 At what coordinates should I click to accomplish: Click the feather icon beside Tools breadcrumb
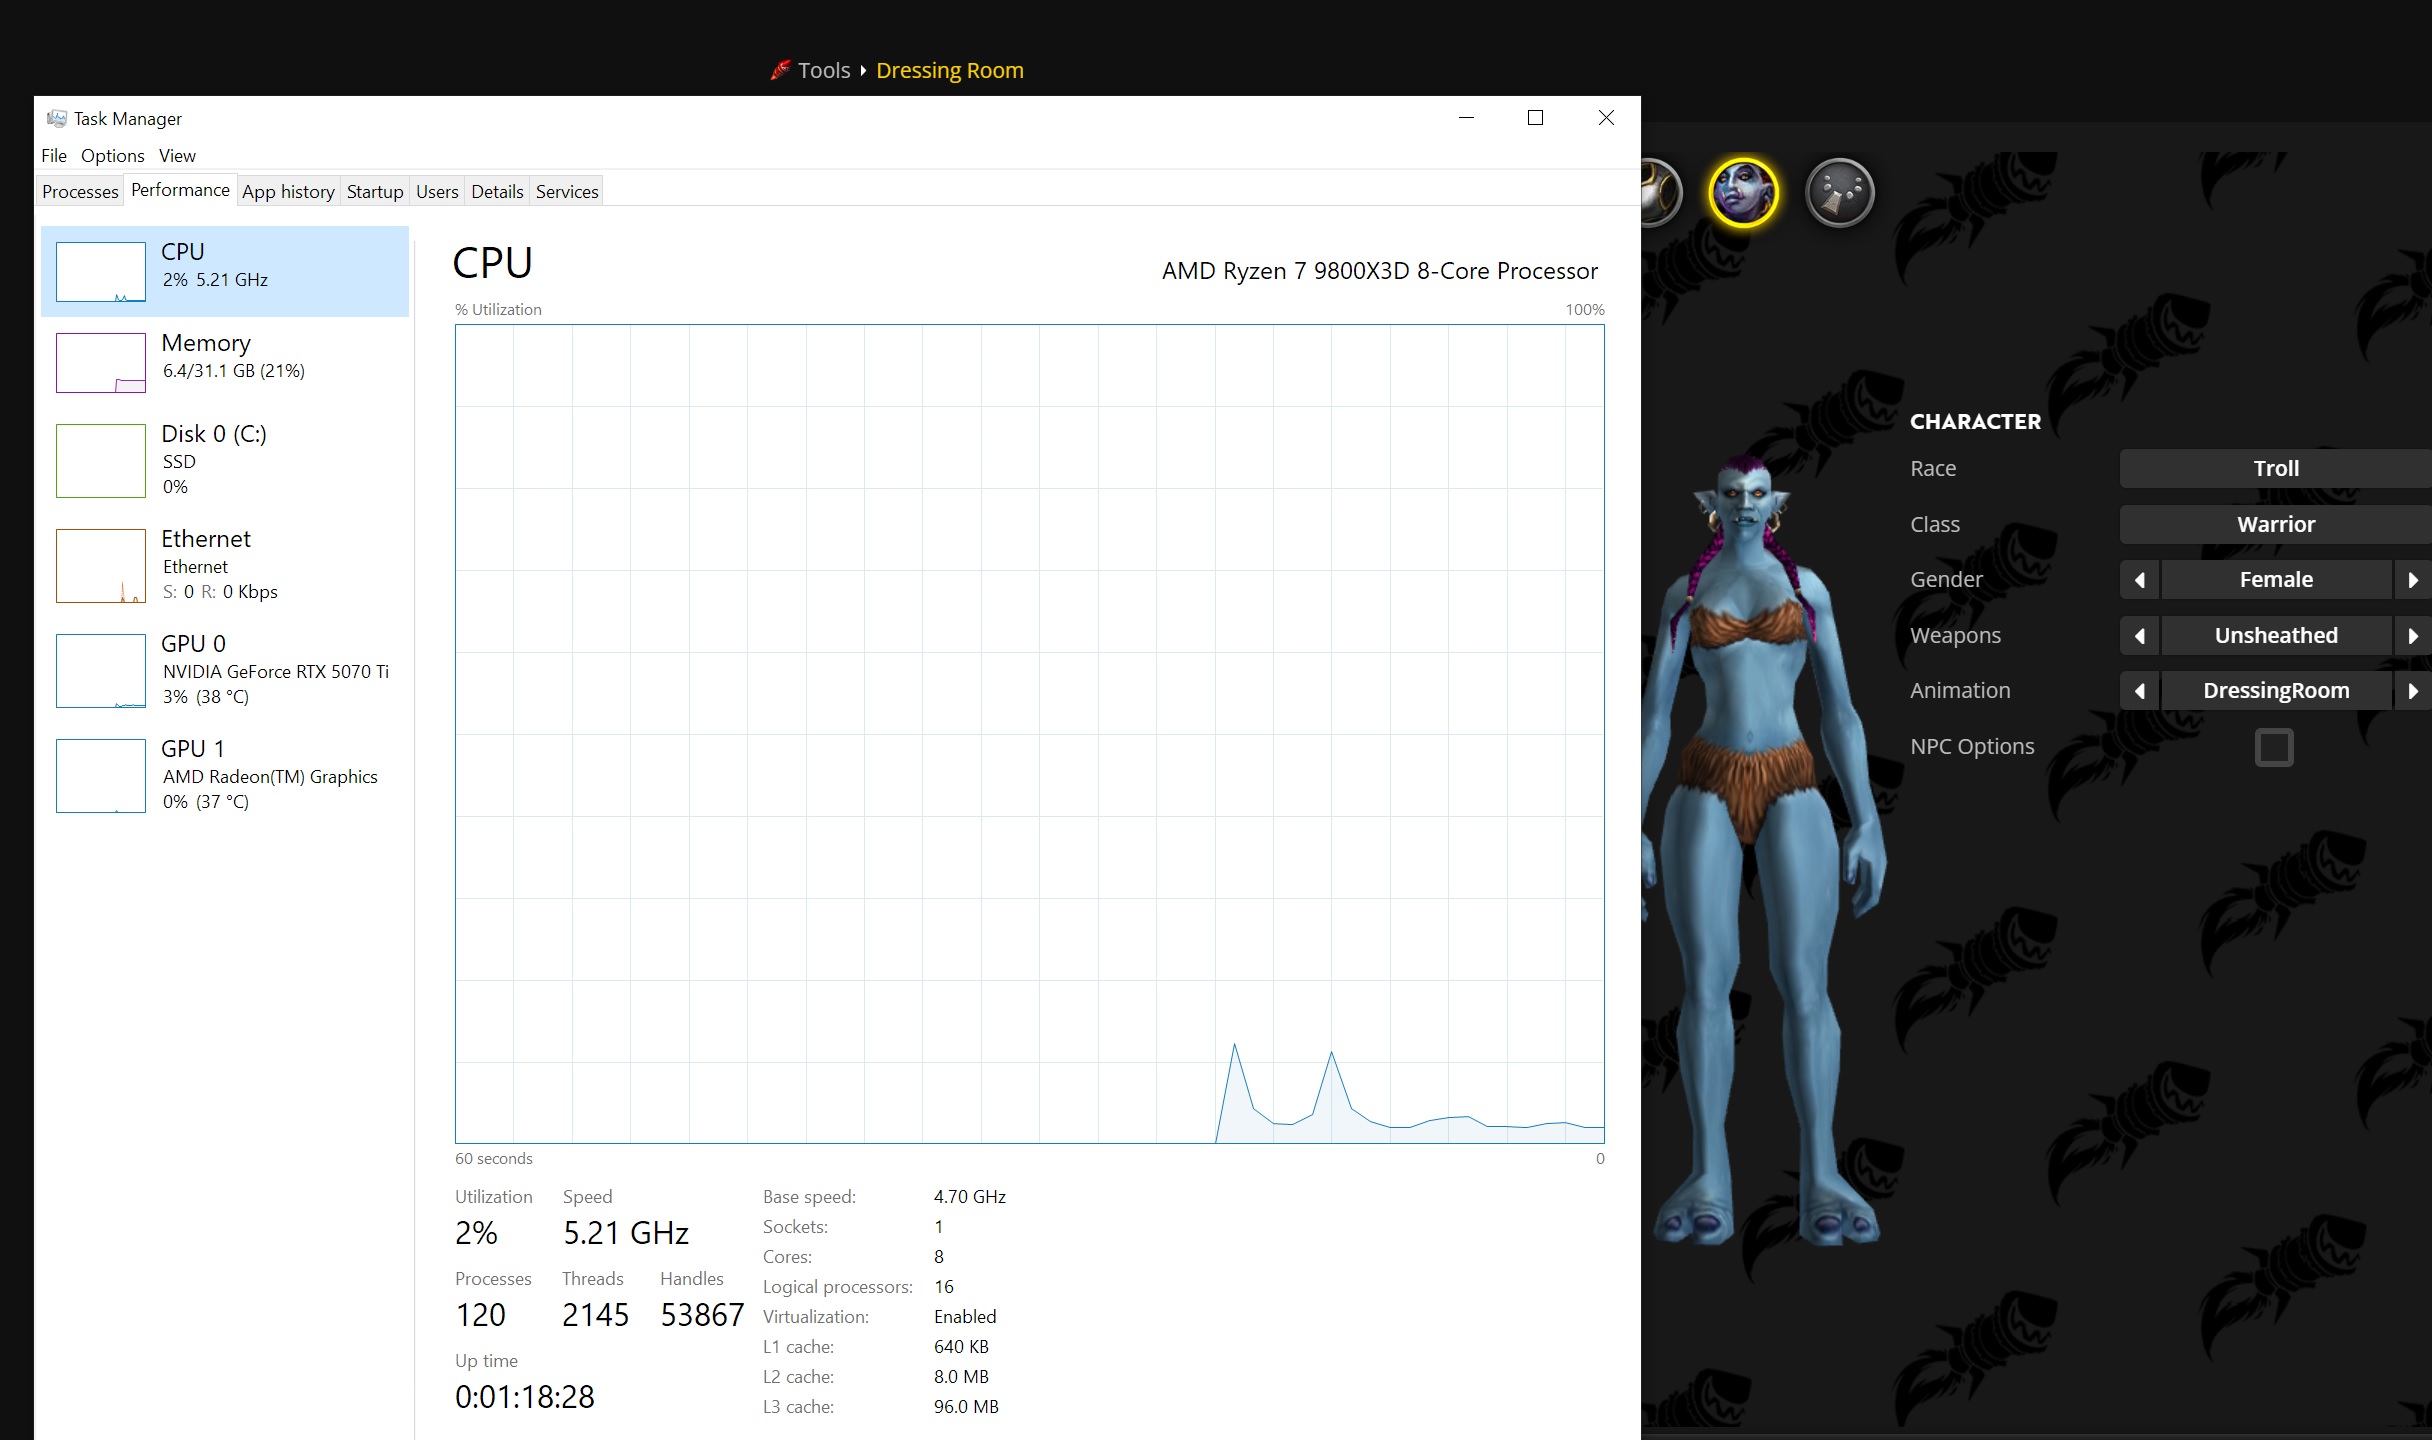tap(780, 70)
